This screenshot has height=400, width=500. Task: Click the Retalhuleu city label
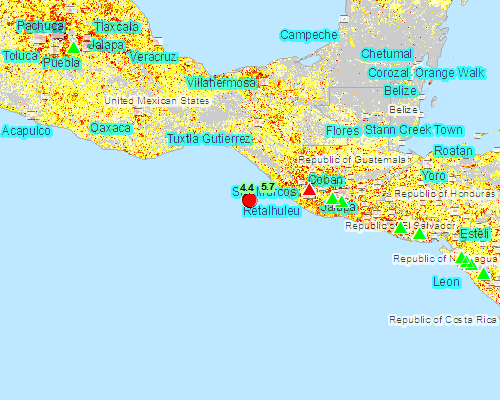point(272,211)
